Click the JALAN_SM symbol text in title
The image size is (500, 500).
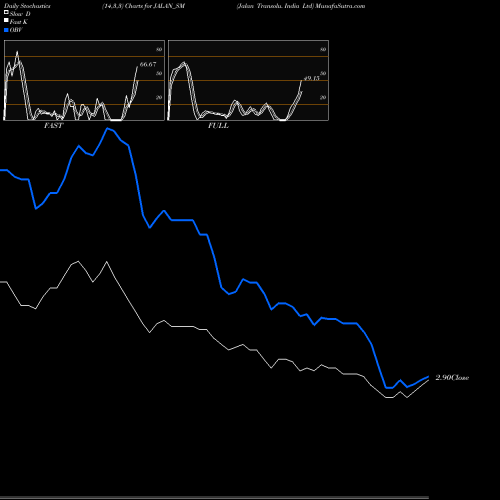coord(169,6)
